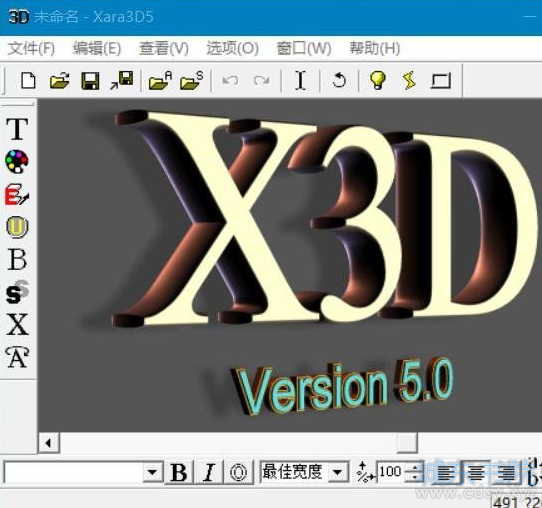
Task: Select the X tool in left sidebar
Action: pyautogui.click(x=17, y=325)
